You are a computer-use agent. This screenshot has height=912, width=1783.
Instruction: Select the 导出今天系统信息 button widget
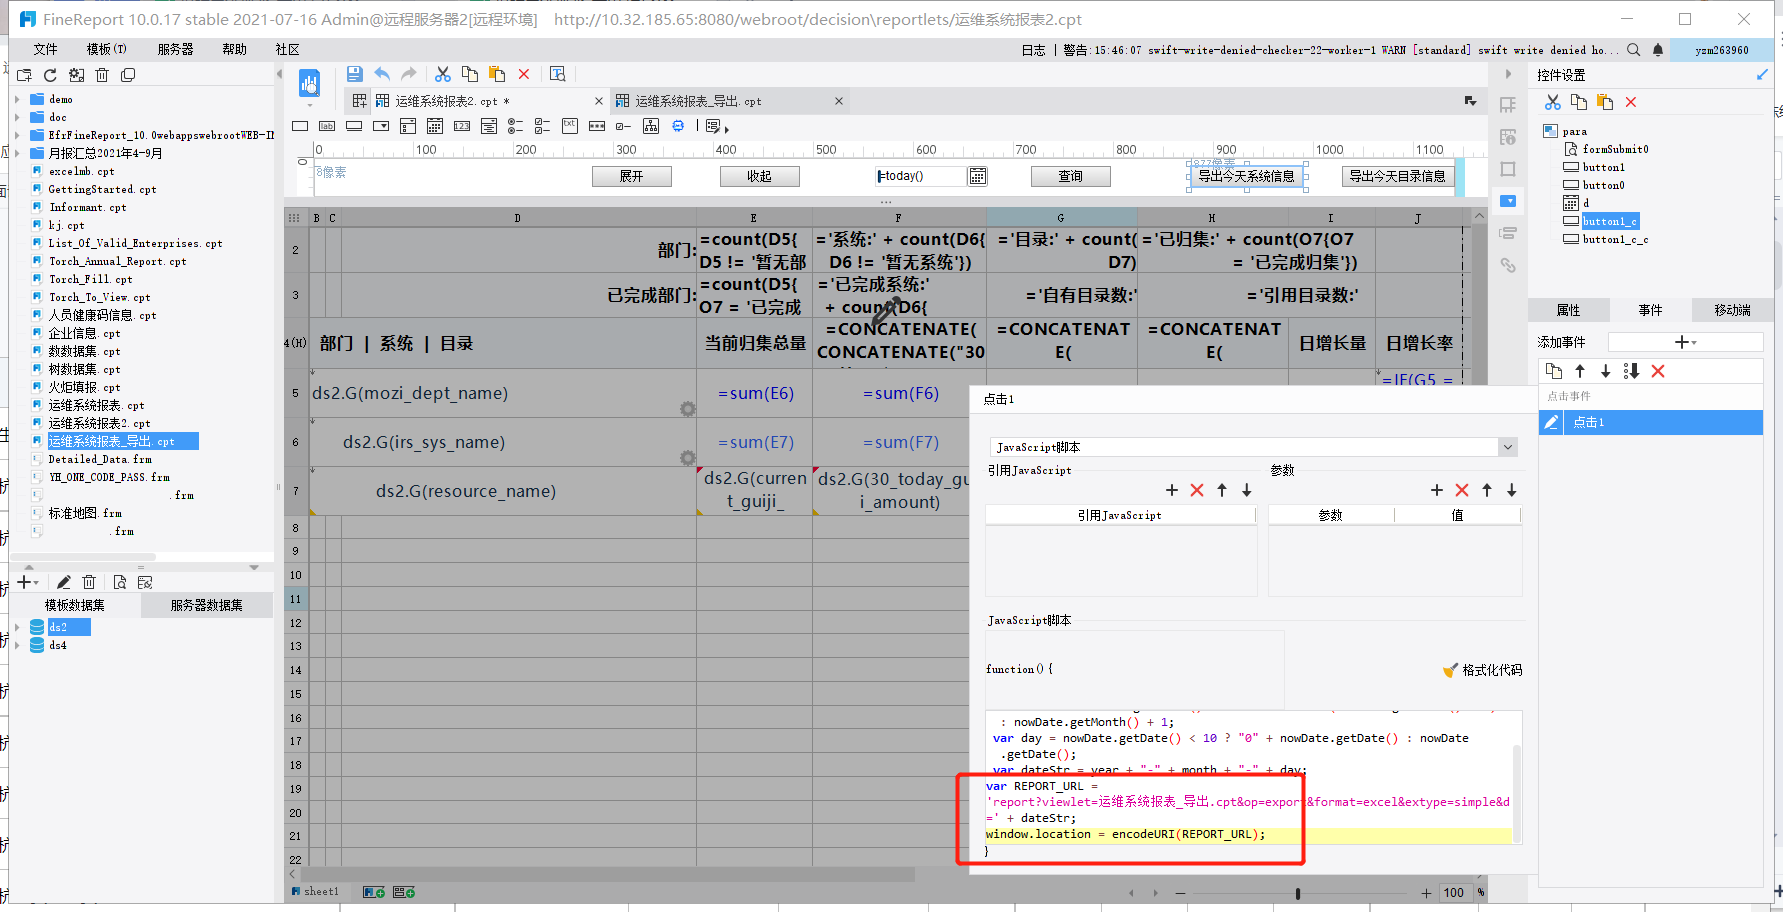[1246, 176]
